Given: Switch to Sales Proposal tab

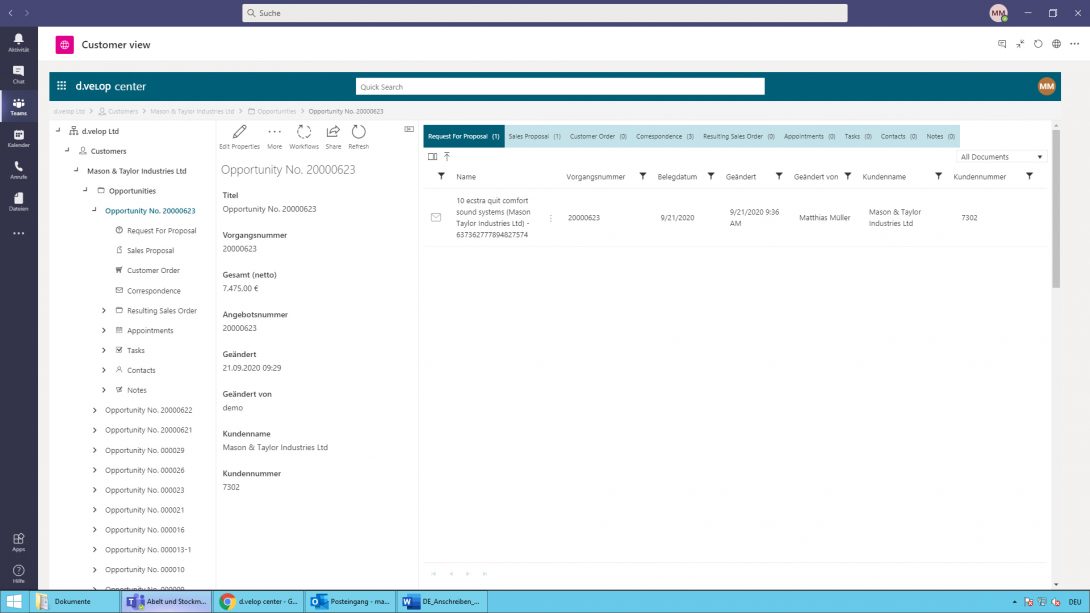Looking at the screenshot, I should pyautogui.click(x=534, y=136).
